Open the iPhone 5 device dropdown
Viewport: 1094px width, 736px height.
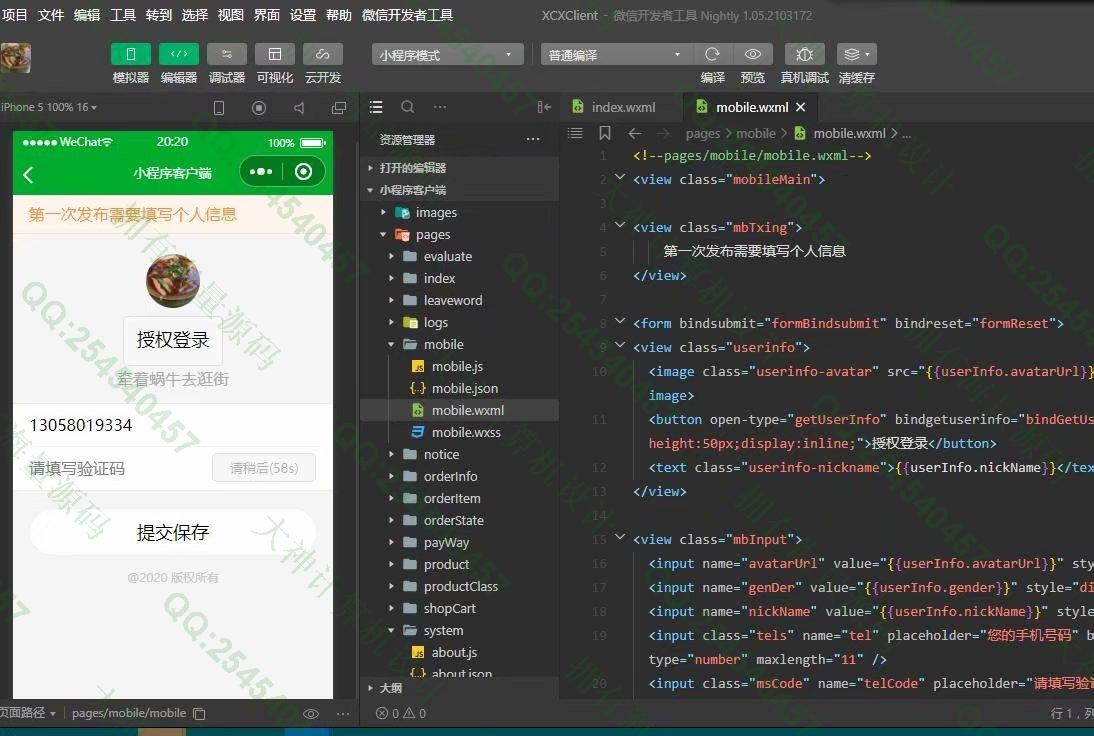click(x=49, y=107)
